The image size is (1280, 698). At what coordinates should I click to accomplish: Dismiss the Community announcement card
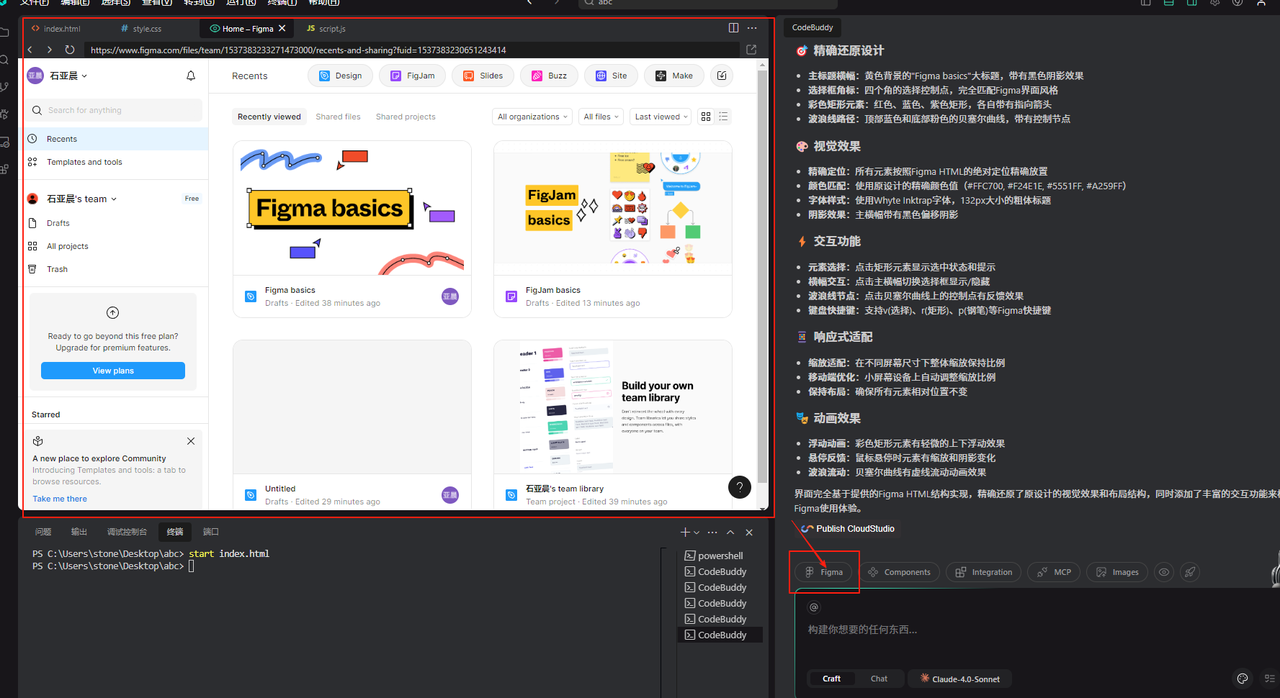click(x=191, y=441)
